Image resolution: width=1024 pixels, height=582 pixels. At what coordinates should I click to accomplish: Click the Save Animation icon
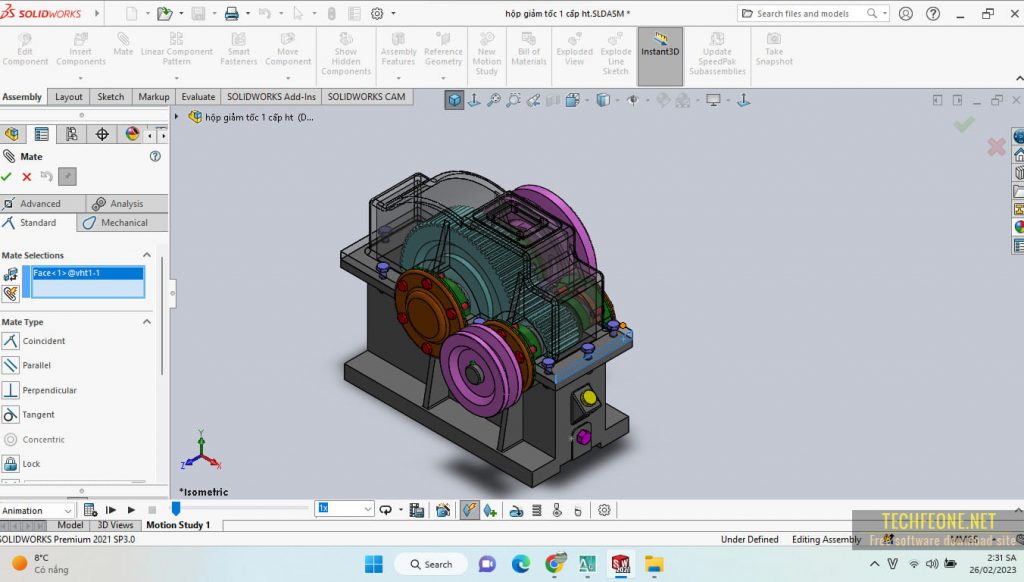pyautogui.click(x=417, y=510)
